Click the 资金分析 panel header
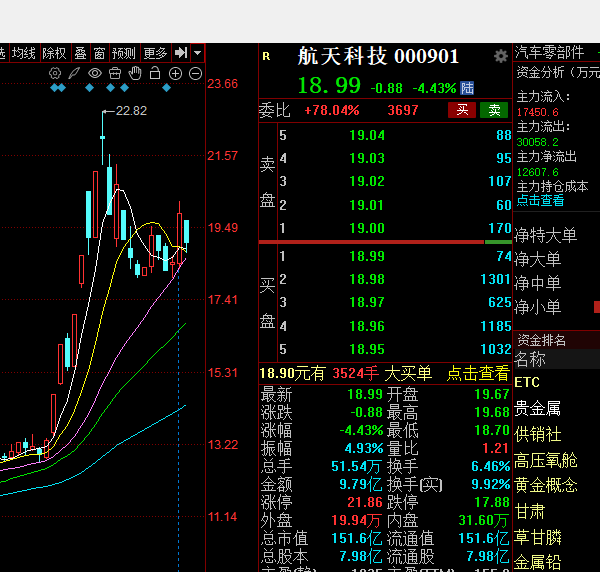 (x=558, y=72)
